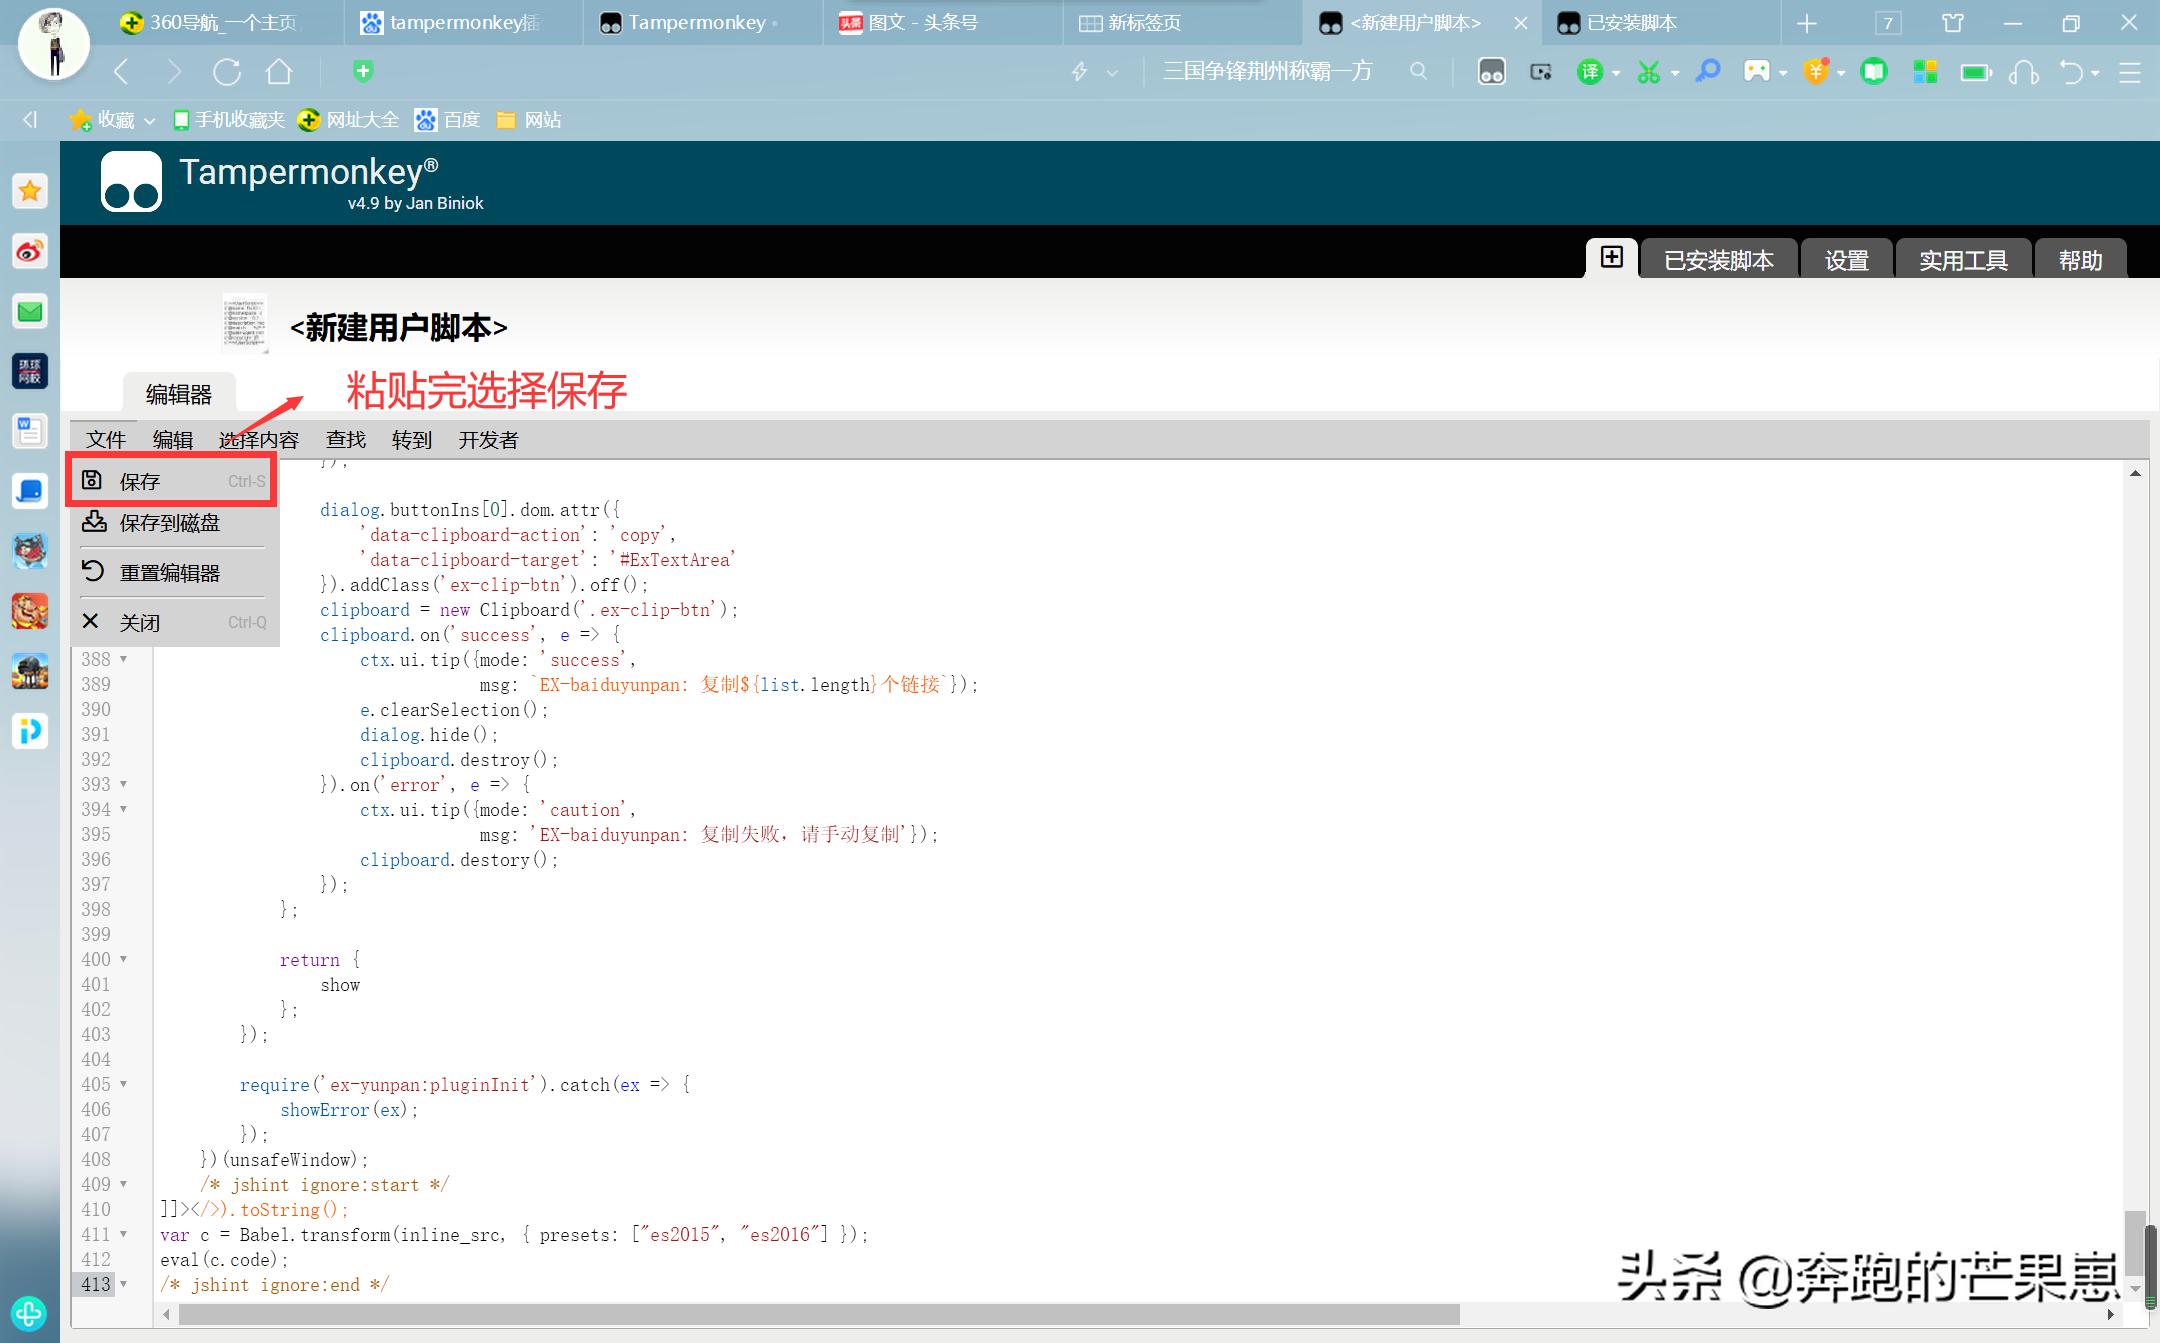
Task: Click the battery power saver icon
Action: point(1975,72)
